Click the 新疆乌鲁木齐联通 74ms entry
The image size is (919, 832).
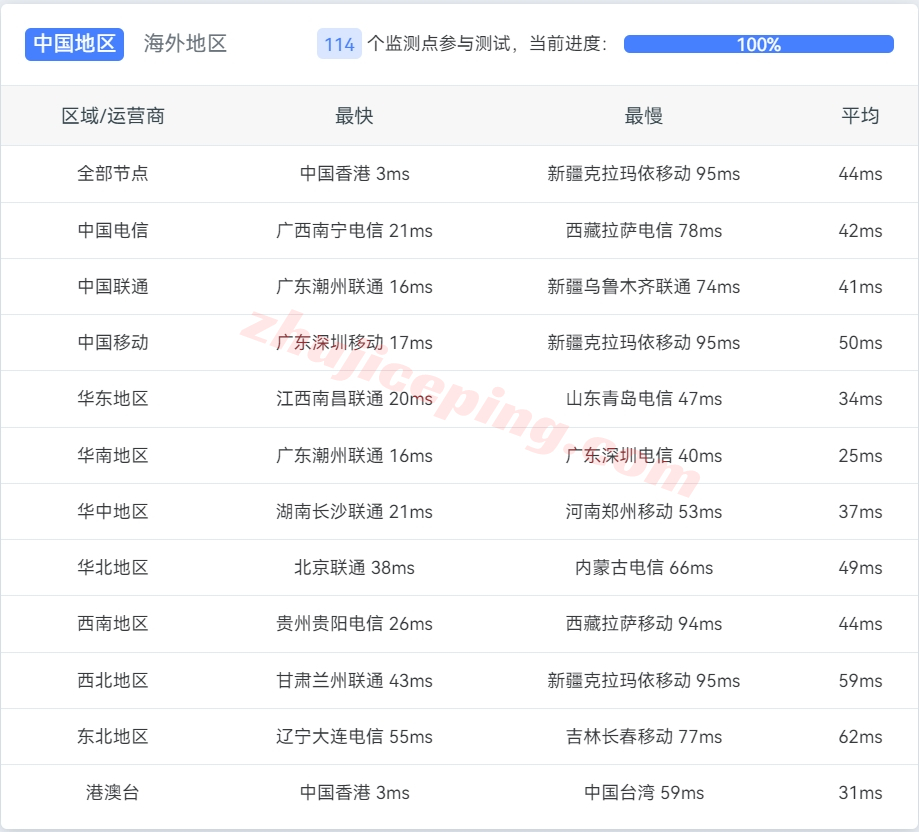coord(643,287)
